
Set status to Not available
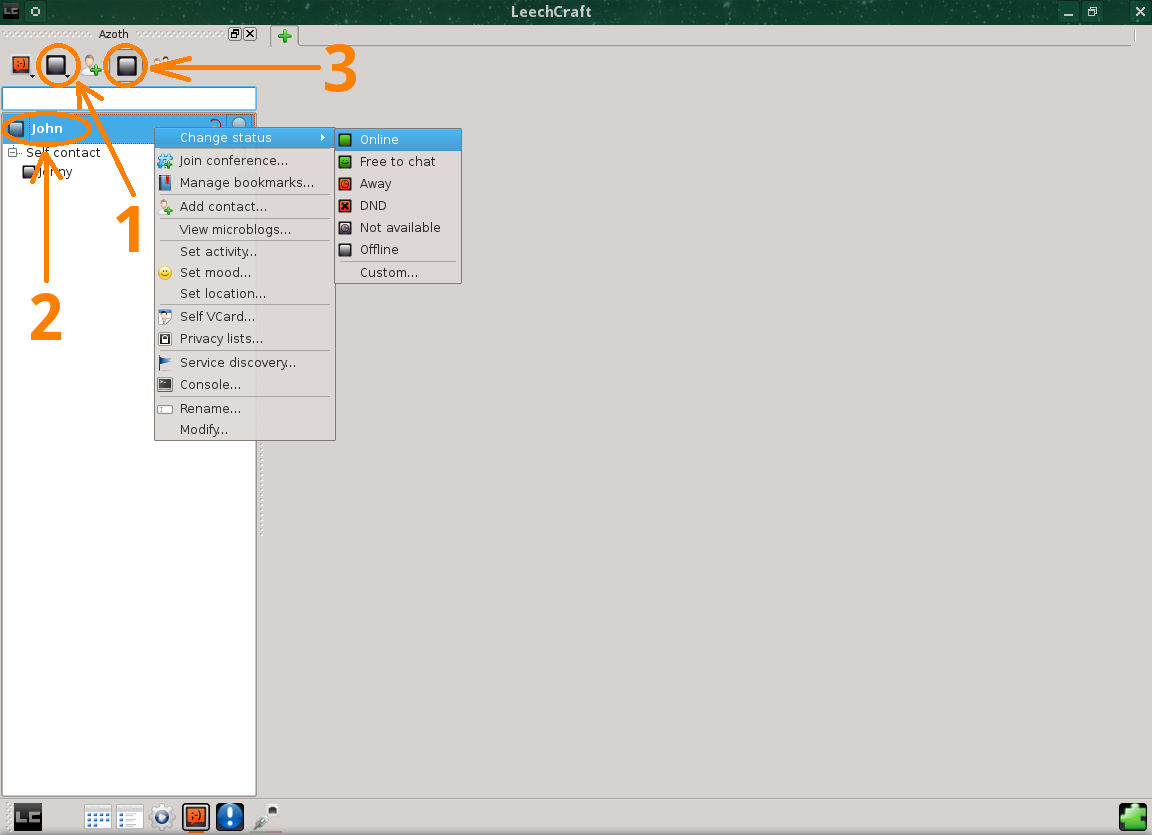click(398, 228)
